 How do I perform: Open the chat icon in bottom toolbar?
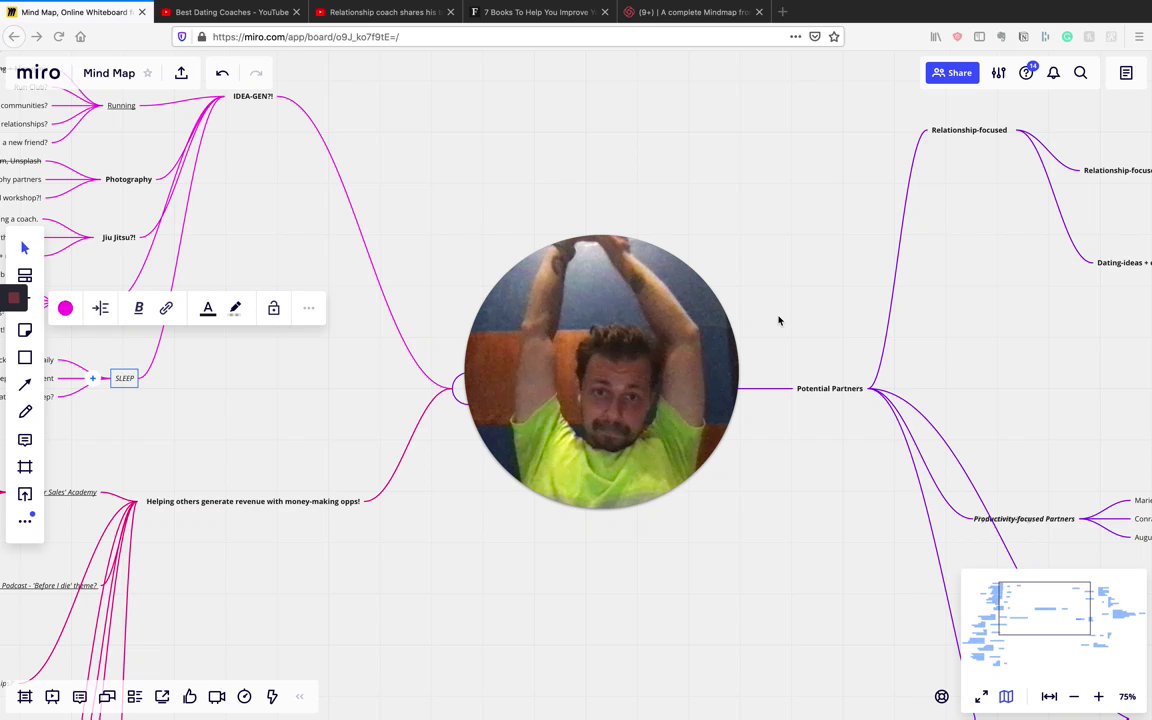[x=107, y=696]
